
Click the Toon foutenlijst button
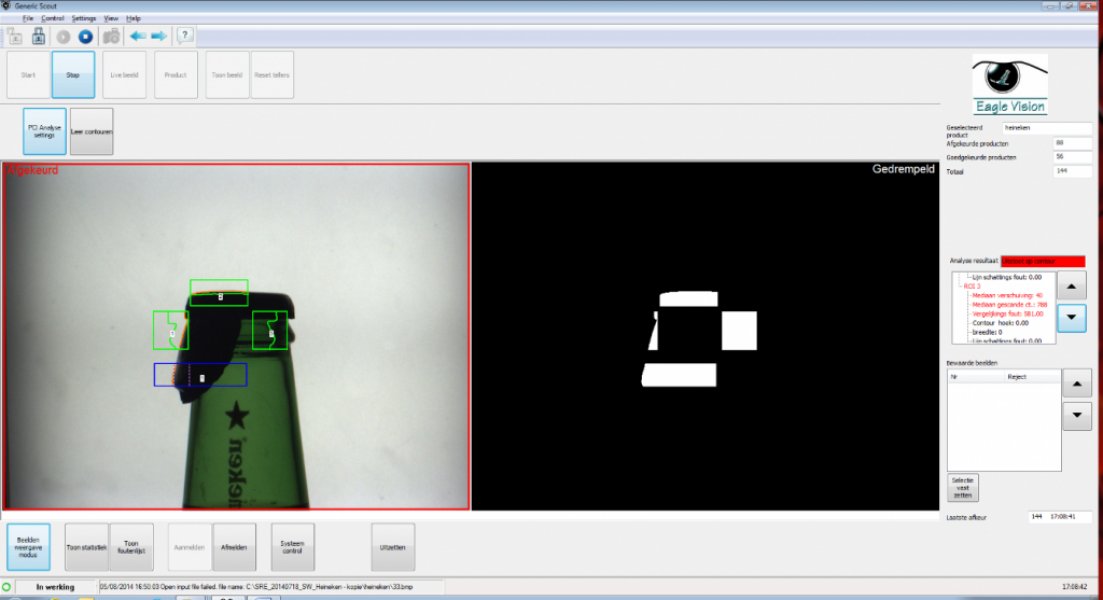pyautogui.click(x=131, y=547)
